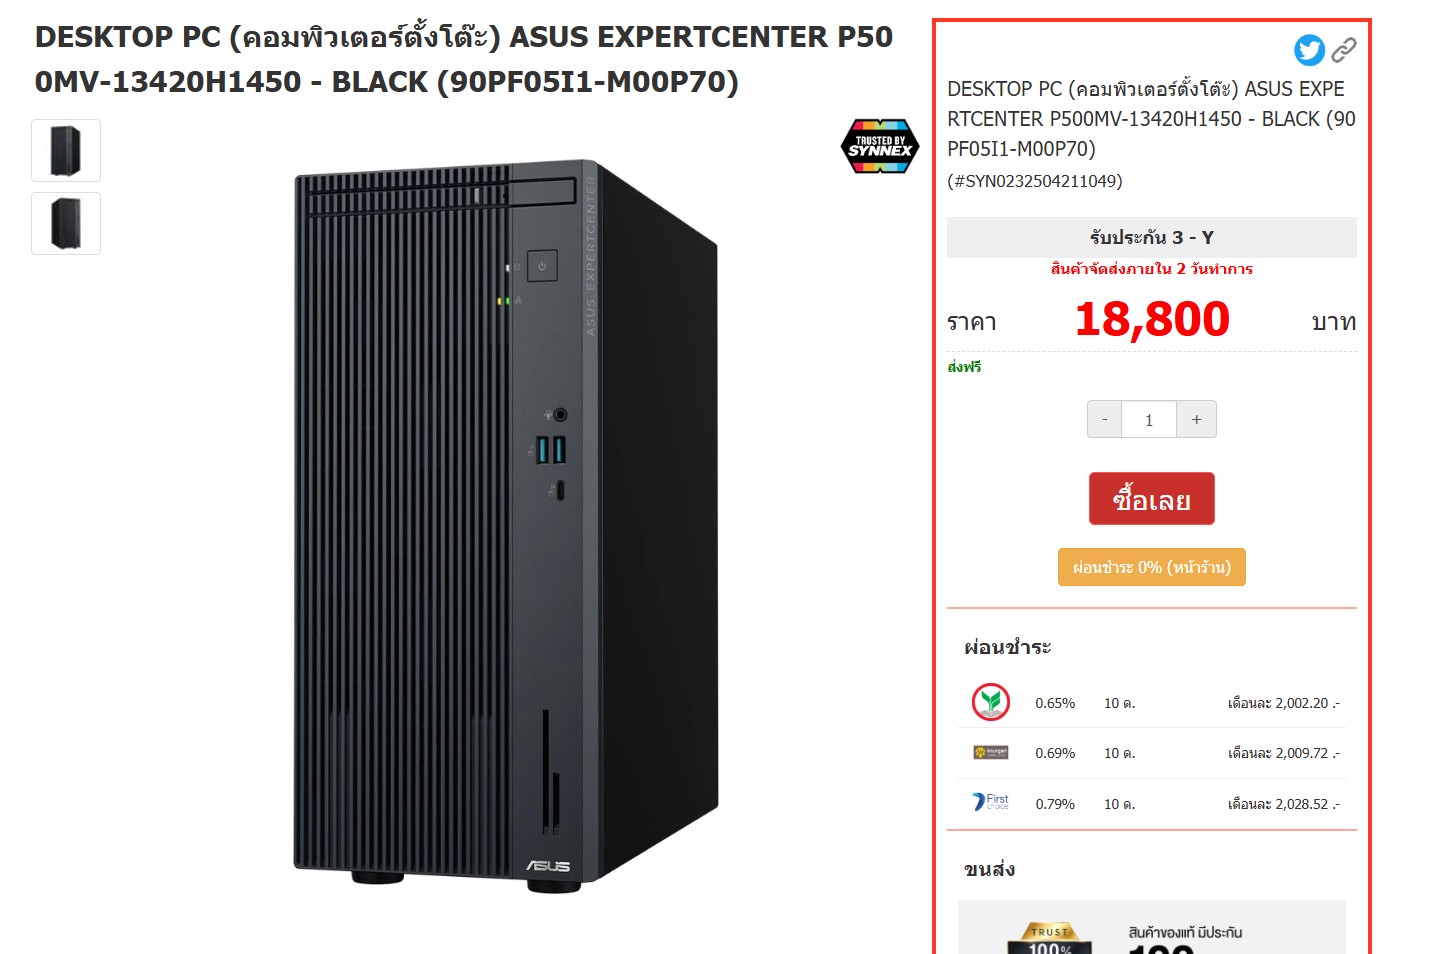This screenshot has width=1434, height=954.
Task: Select the 0.69% 10-month installment row
Action: pyautogui.click(x=1152, y=753)
